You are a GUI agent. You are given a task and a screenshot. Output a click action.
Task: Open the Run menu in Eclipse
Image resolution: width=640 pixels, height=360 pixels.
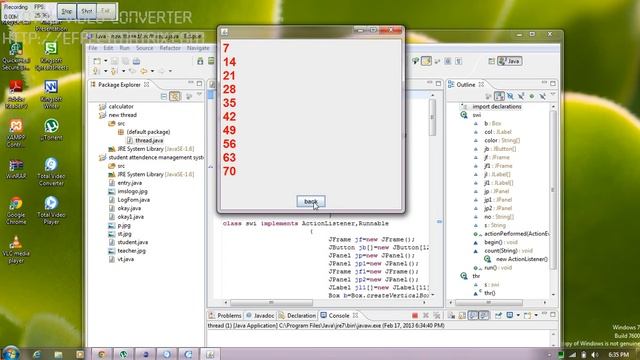[x=124, y=48]
